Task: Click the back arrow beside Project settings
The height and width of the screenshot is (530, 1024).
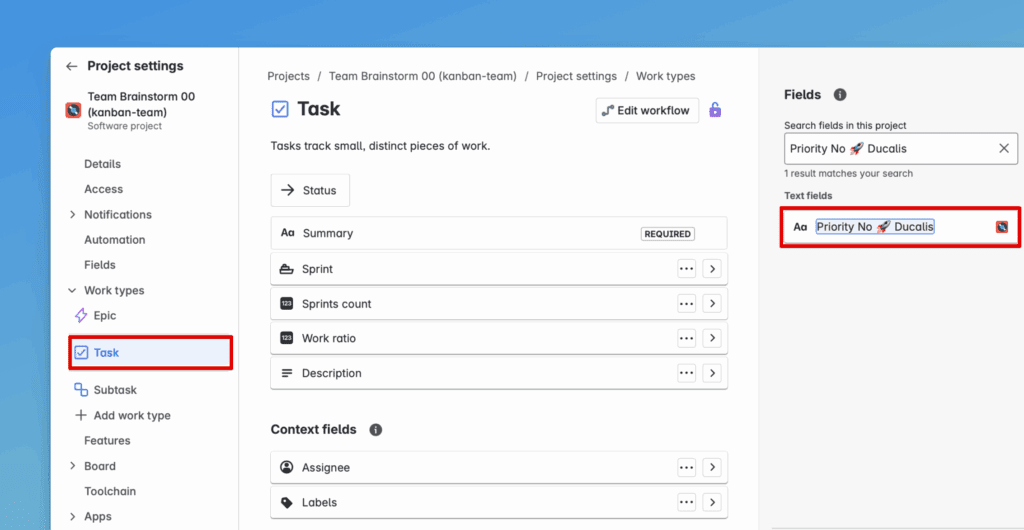Action: click(x=71, y=66)
